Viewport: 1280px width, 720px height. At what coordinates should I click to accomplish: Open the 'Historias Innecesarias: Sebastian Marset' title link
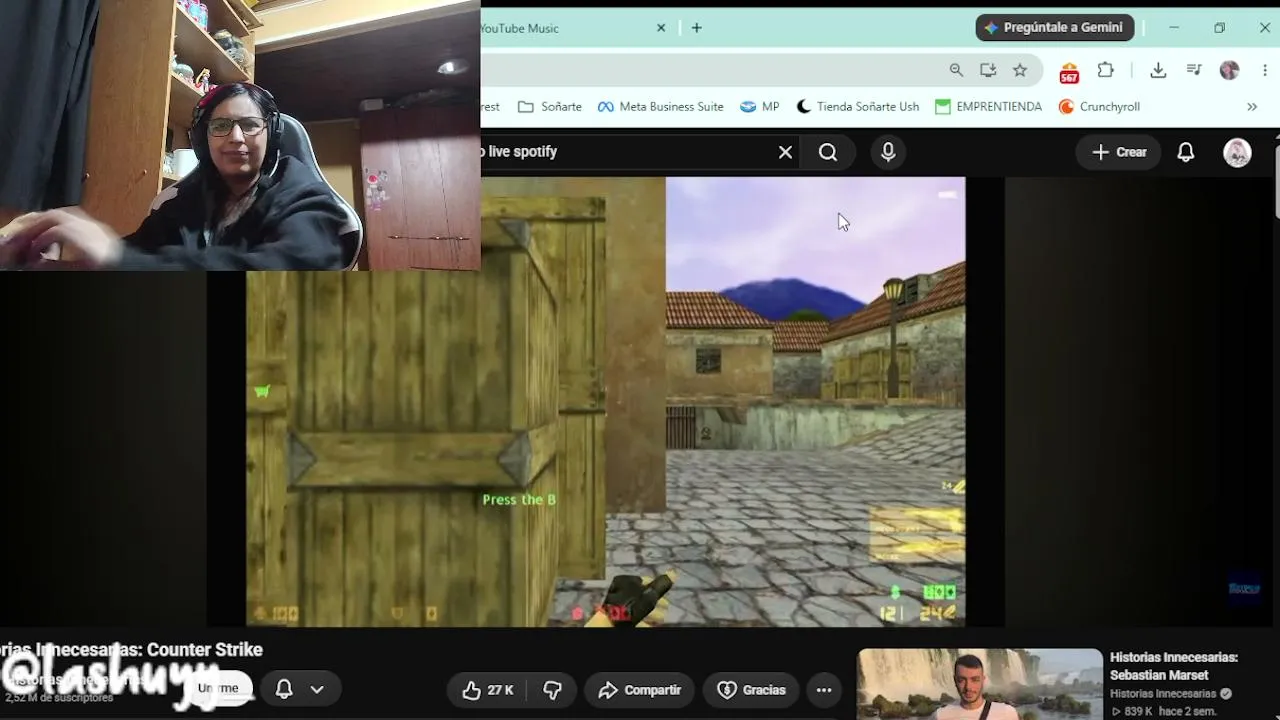(1174, 666)
